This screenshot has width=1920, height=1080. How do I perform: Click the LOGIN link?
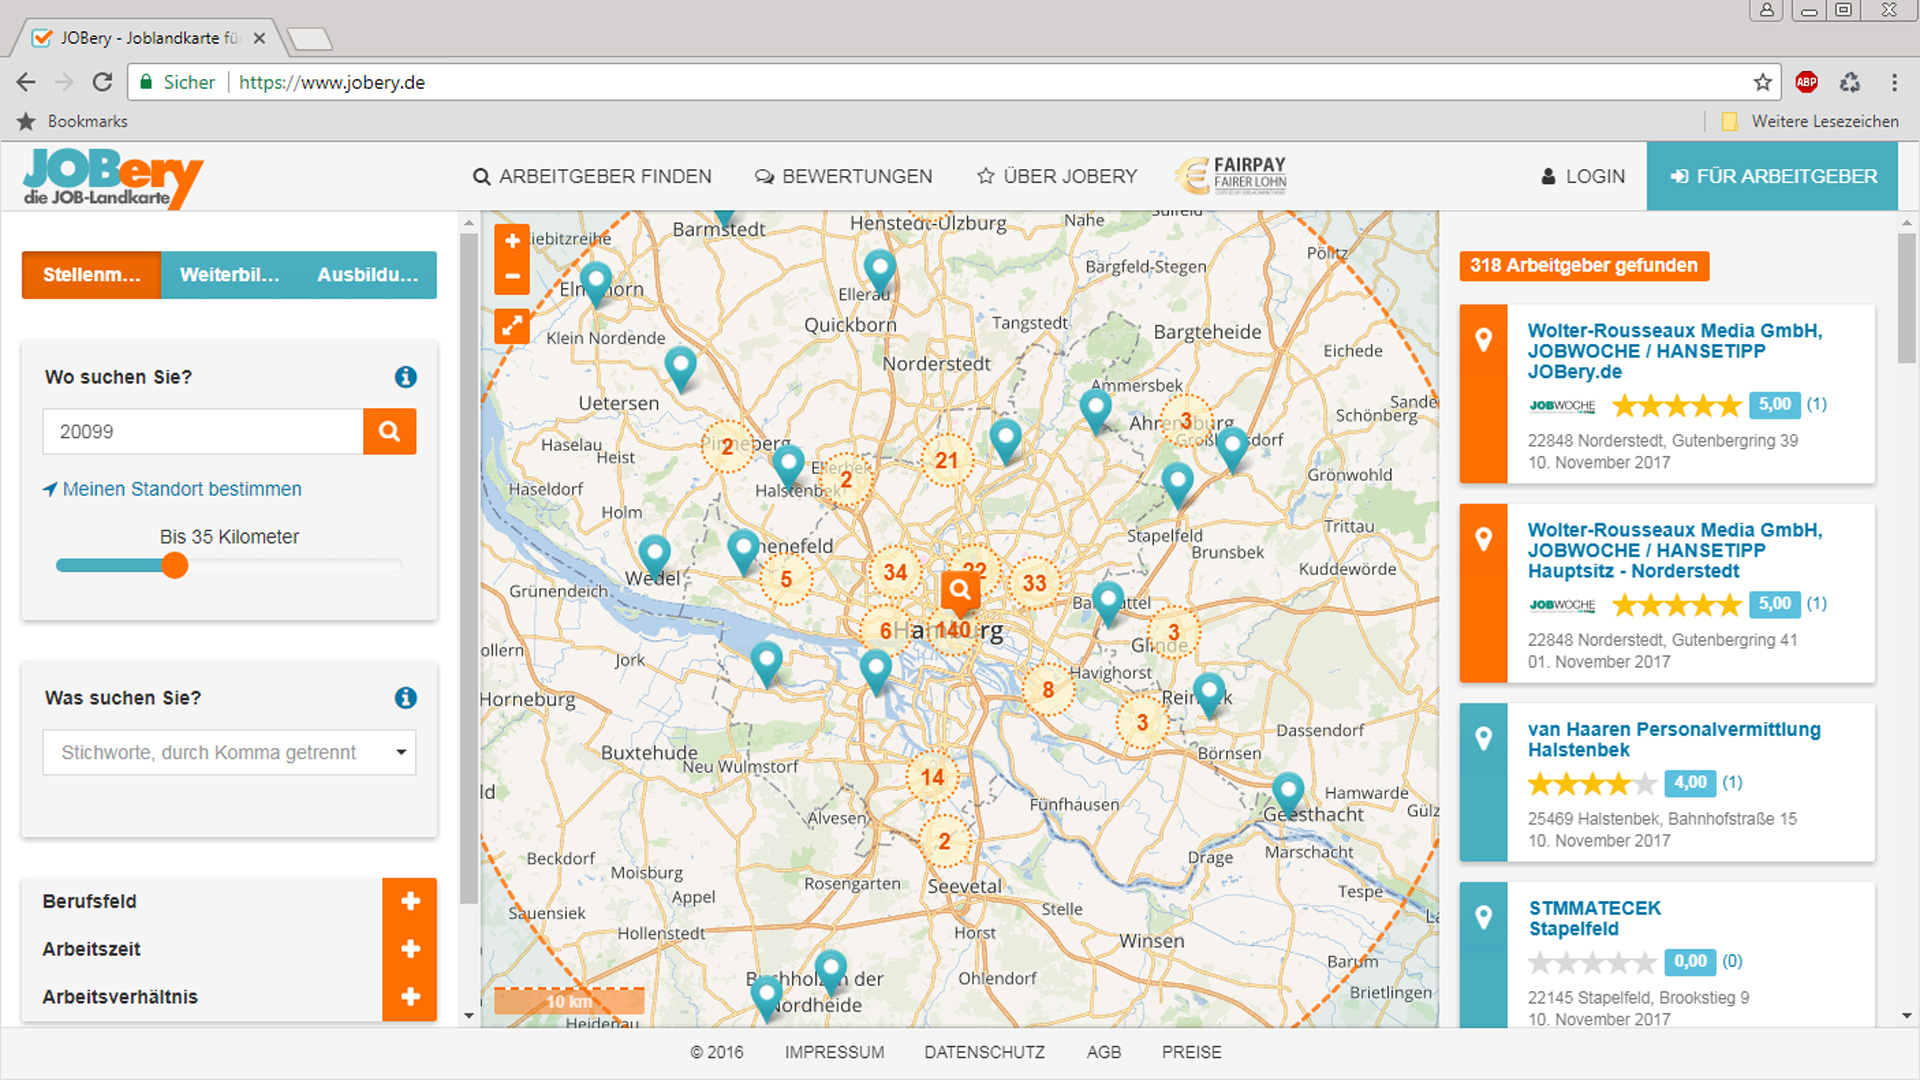1582,176
